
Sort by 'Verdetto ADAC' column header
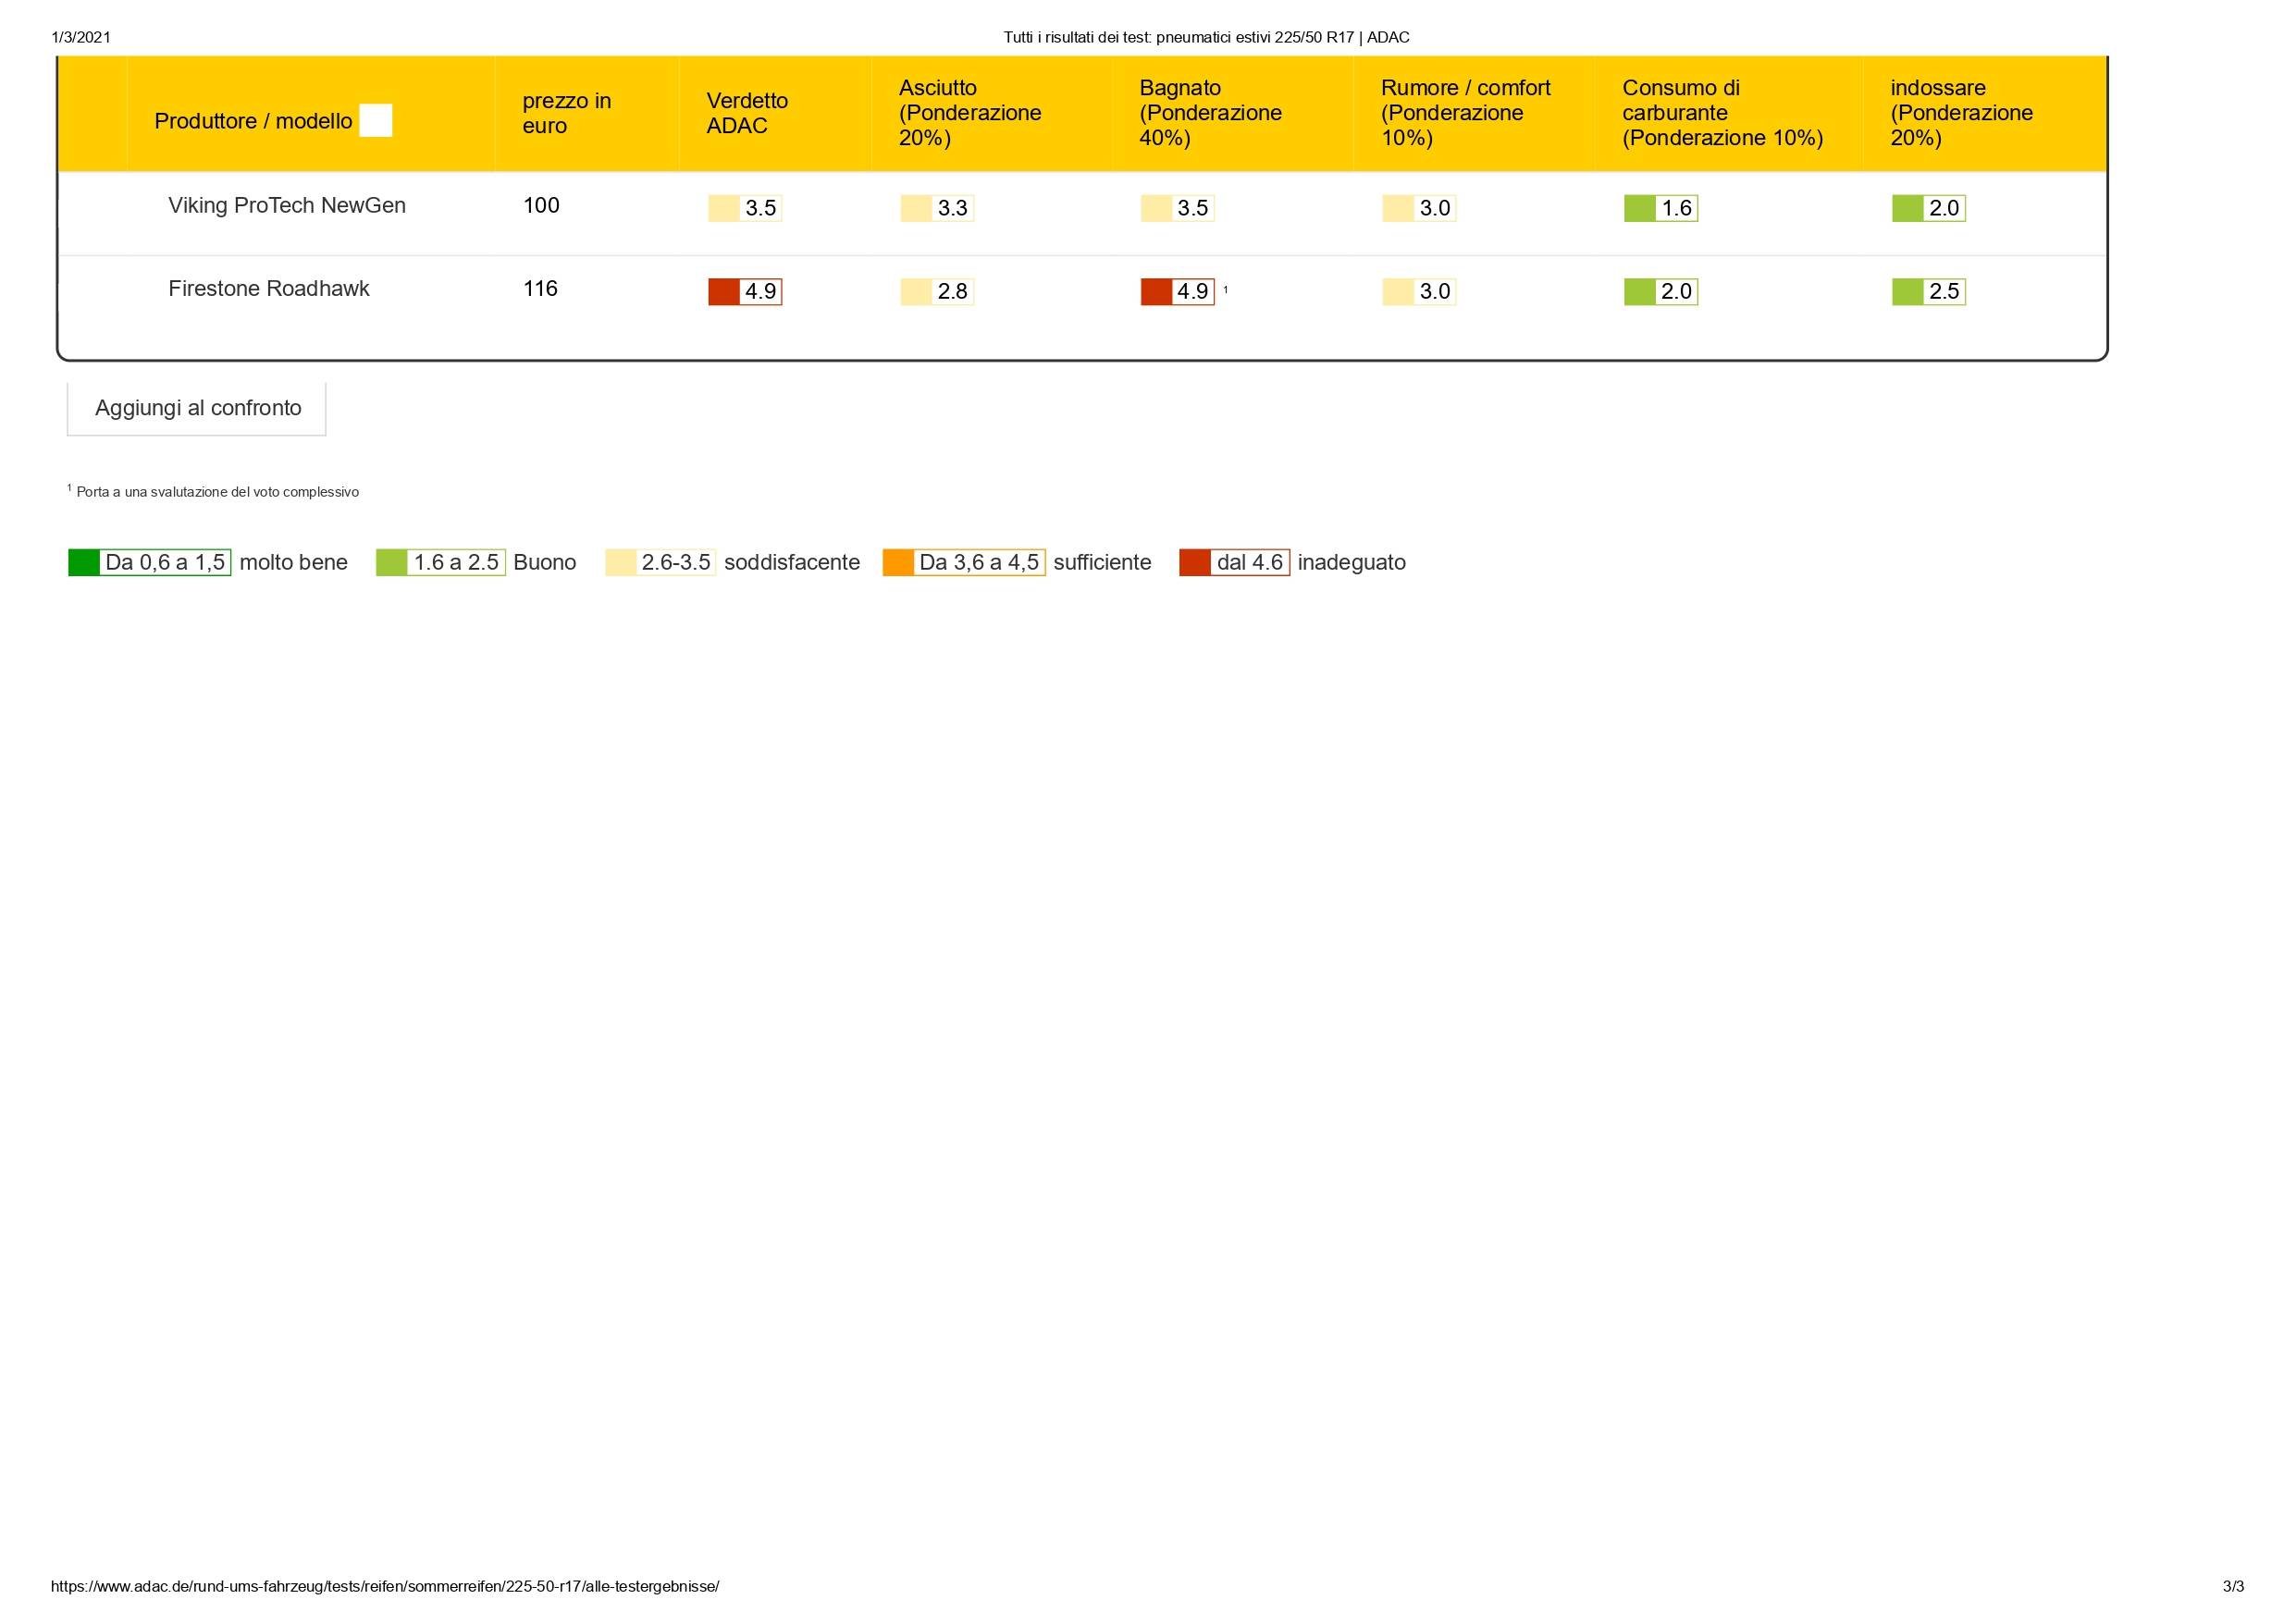click(746, 113)
